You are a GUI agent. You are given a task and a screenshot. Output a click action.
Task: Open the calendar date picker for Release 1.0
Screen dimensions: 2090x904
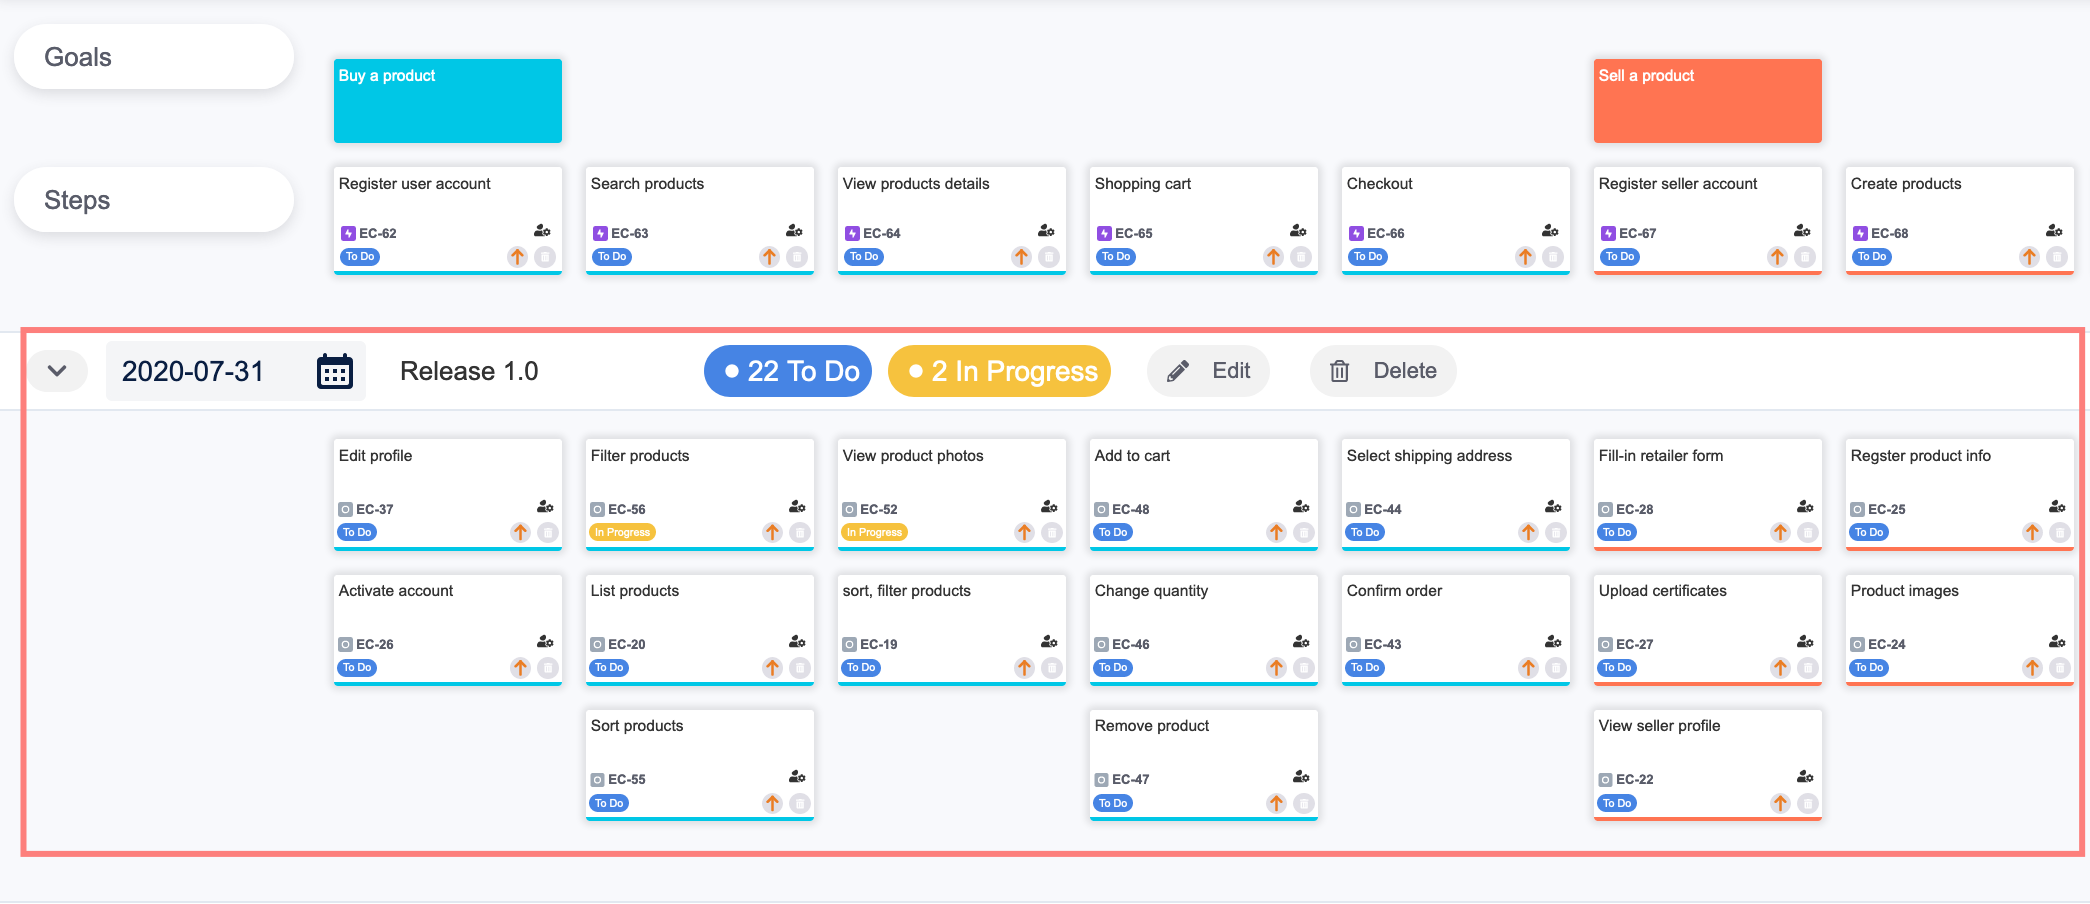(334, 372)
